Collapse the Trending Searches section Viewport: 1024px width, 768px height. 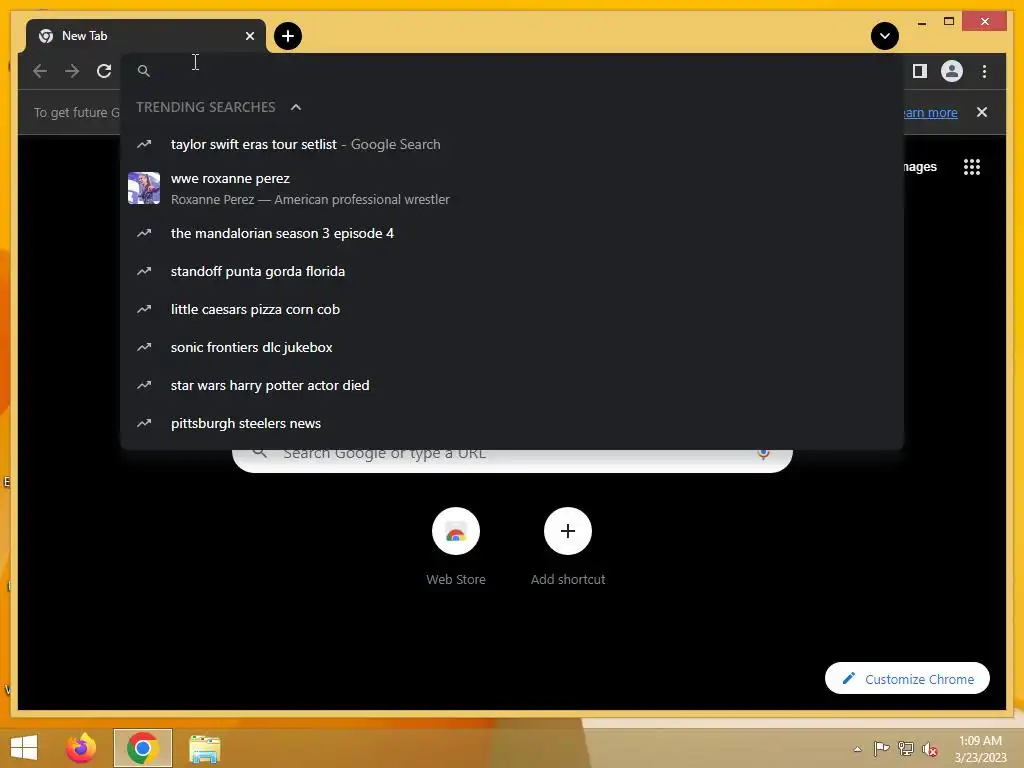[x=296, y=107]
